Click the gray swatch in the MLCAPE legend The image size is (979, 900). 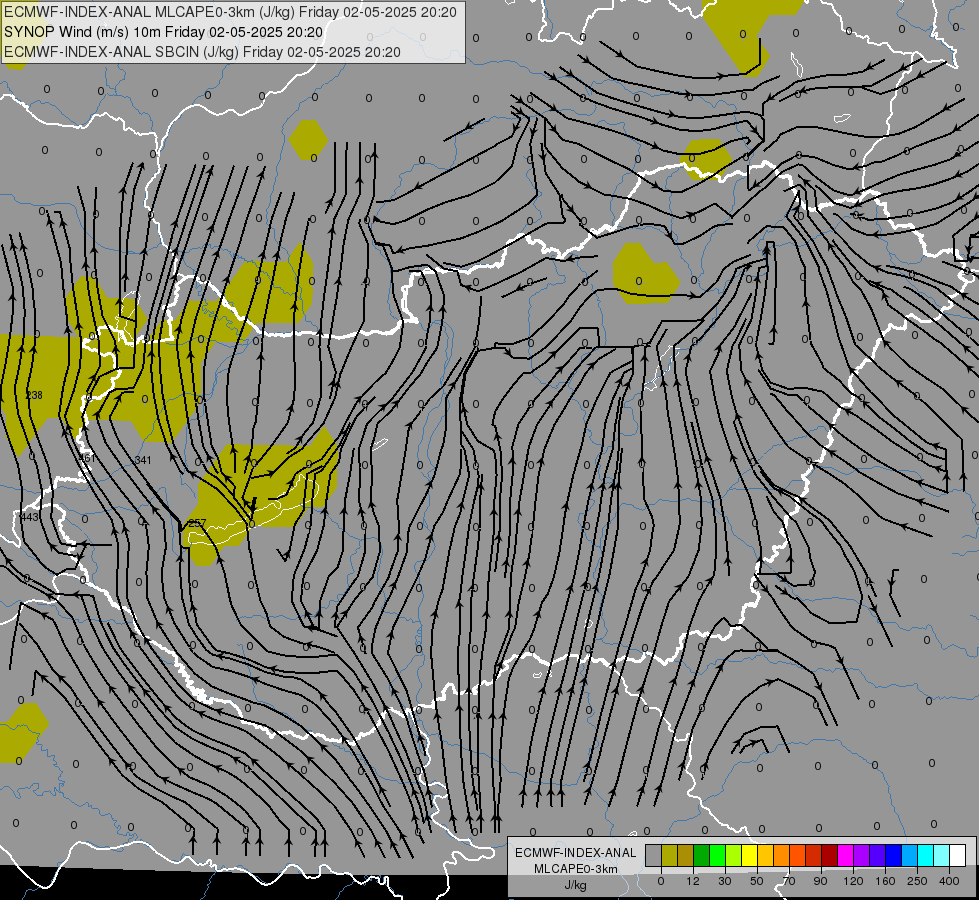pos(654,855)
